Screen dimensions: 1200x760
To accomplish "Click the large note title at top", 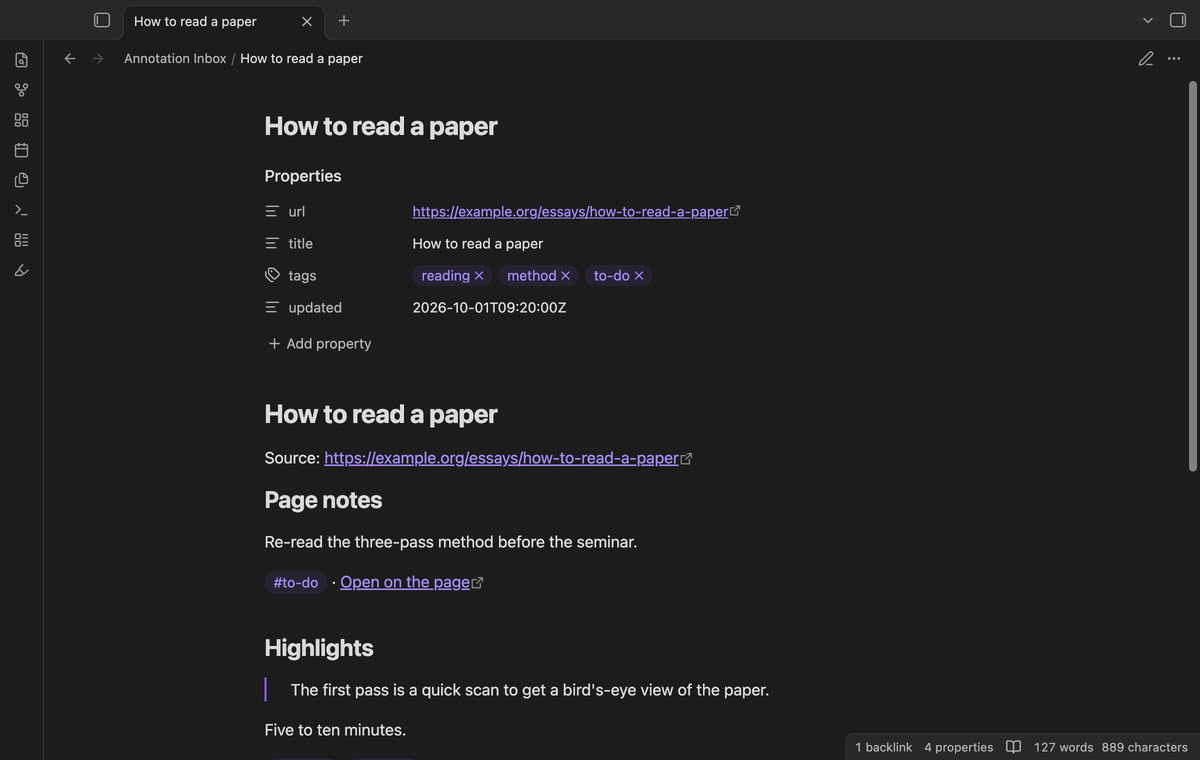I will (381, 125).
